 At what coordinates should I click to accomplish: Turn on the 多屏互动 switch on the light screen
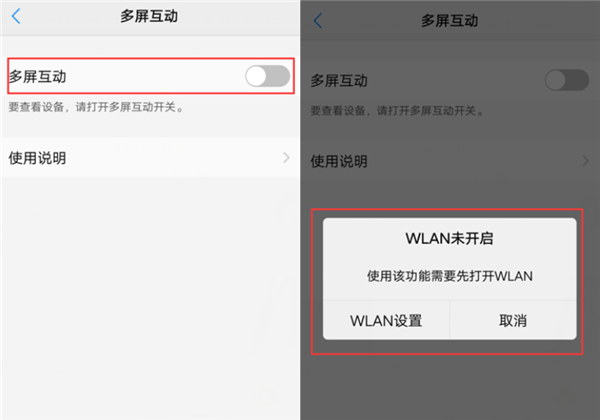[x=267, y=76]
